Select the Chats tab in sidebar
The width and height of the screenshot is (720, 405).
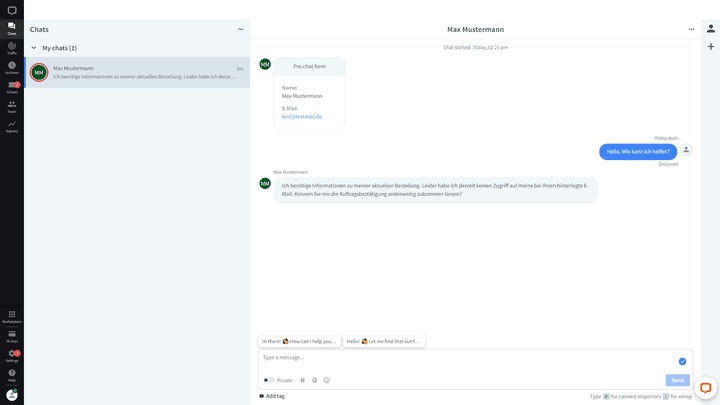(12, 28)
